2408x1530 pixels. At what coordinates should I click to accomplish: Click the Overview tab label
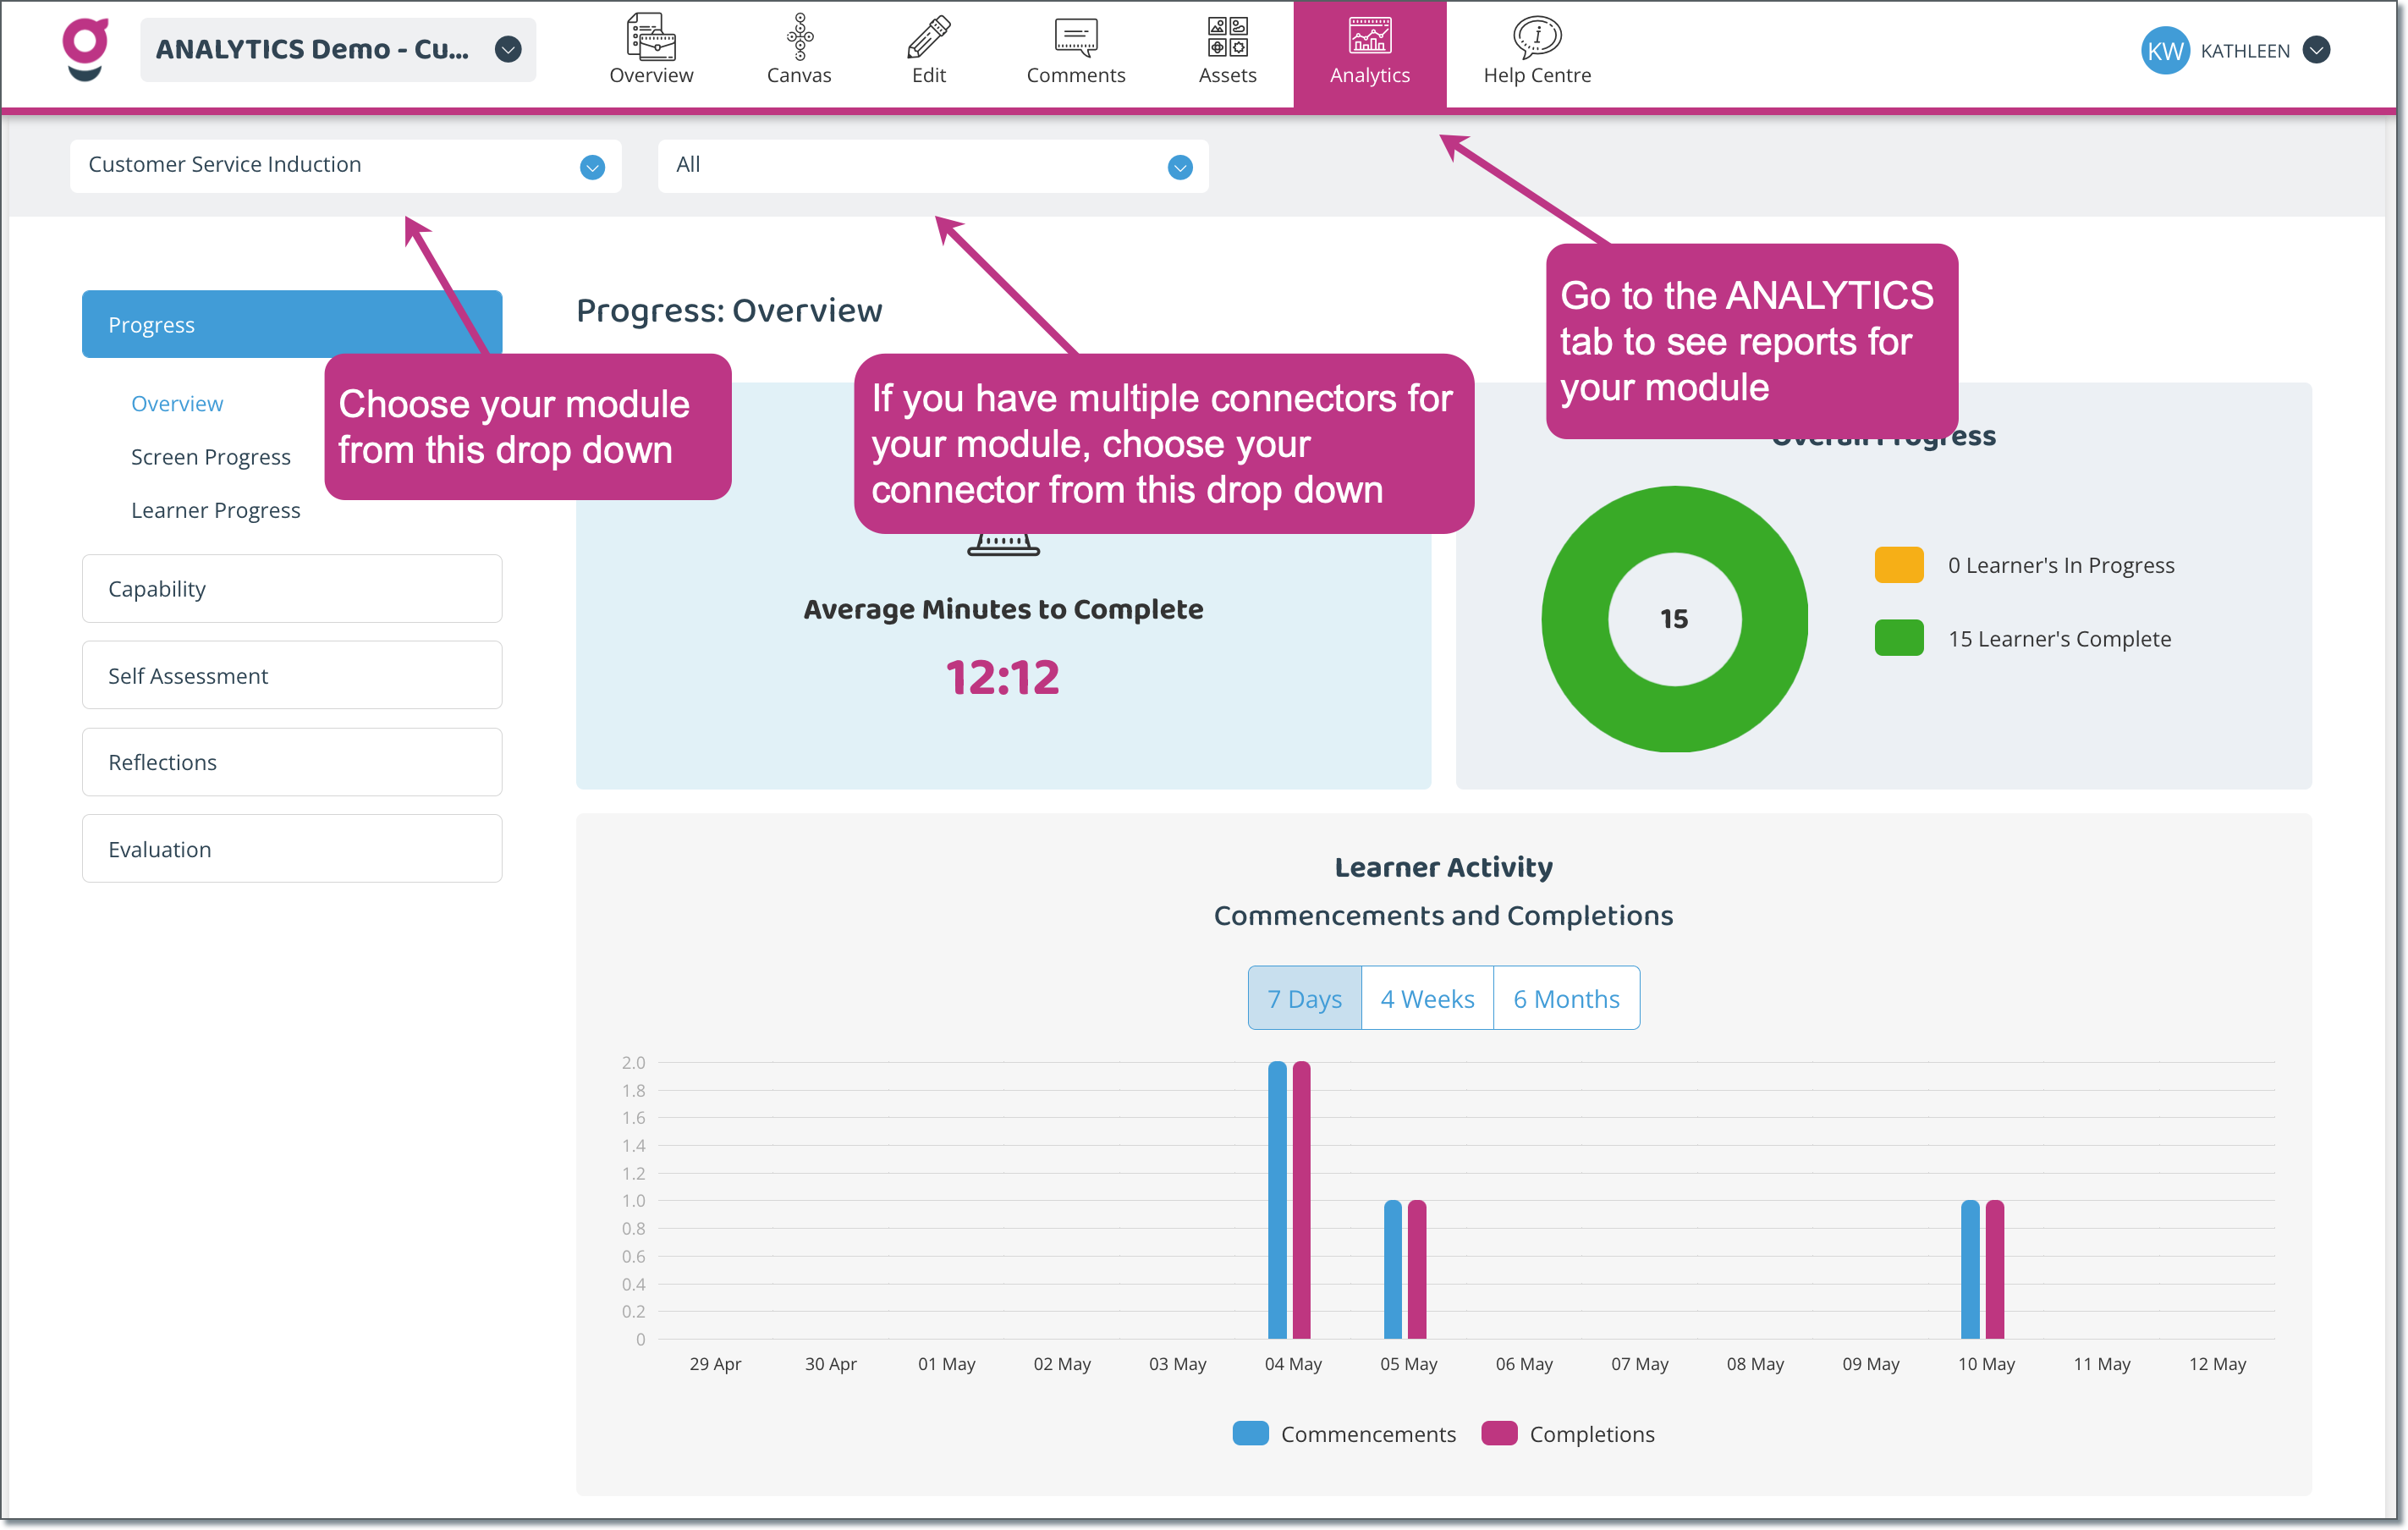[651, 75]
